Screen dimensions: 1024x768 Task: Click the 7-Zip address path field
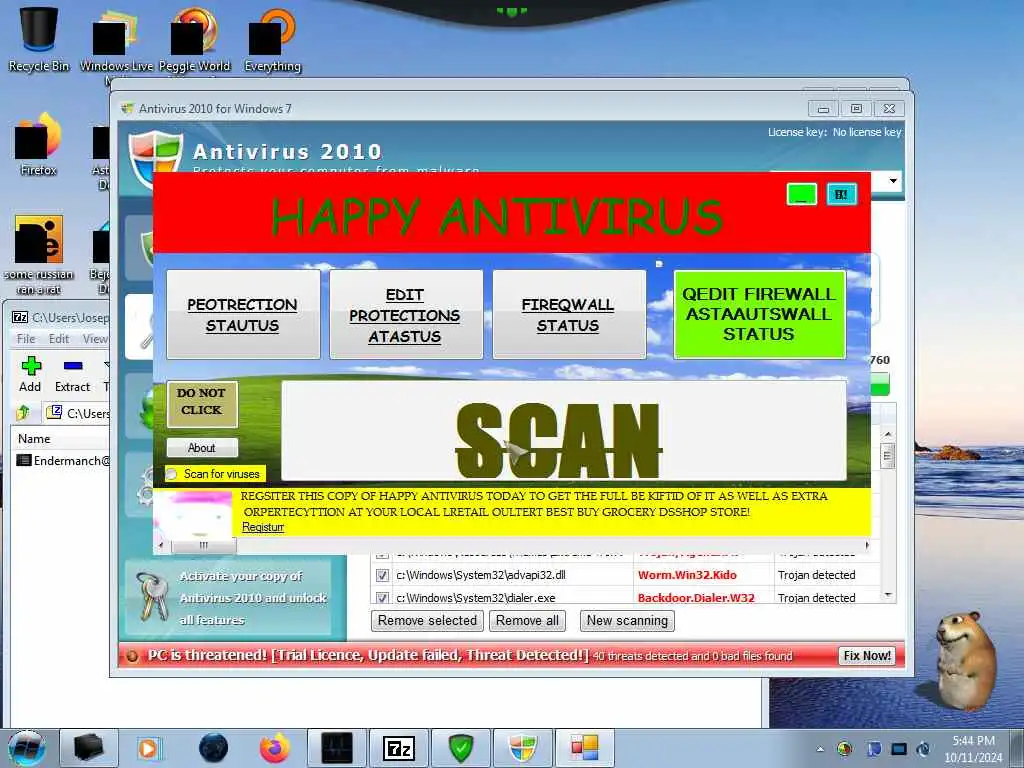click(x=77, y=413)
